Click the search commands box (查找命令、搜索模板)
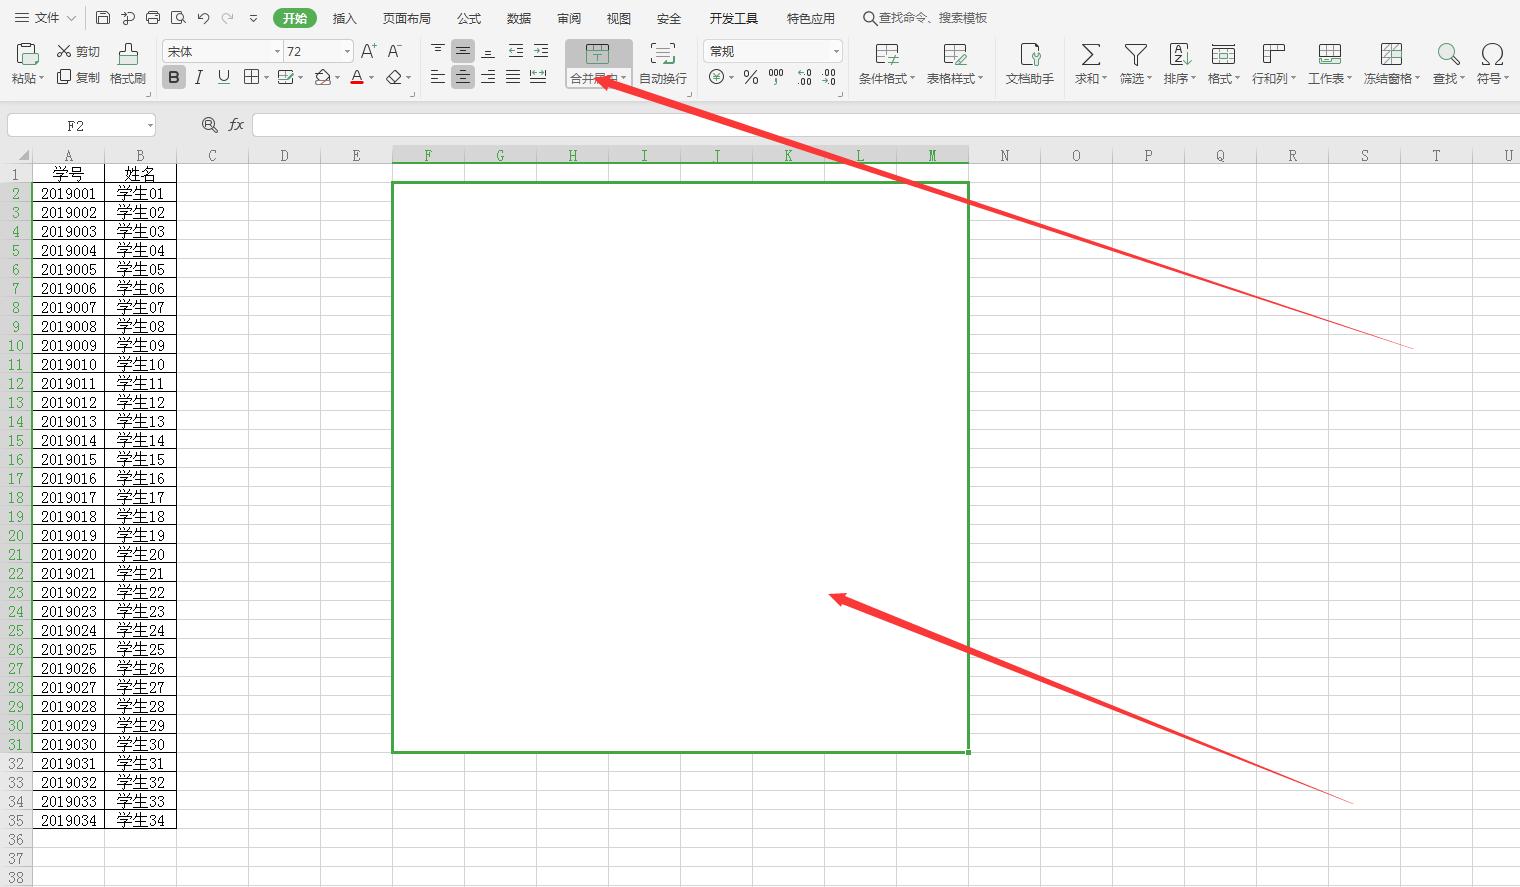The width and height of the screenshot is (1520, 887). 926,18
